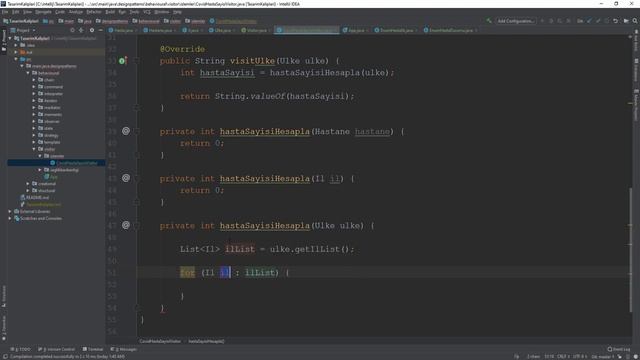
Task: Collapse the TasarimKaliplari project root
Action: [x=10, y=38]
